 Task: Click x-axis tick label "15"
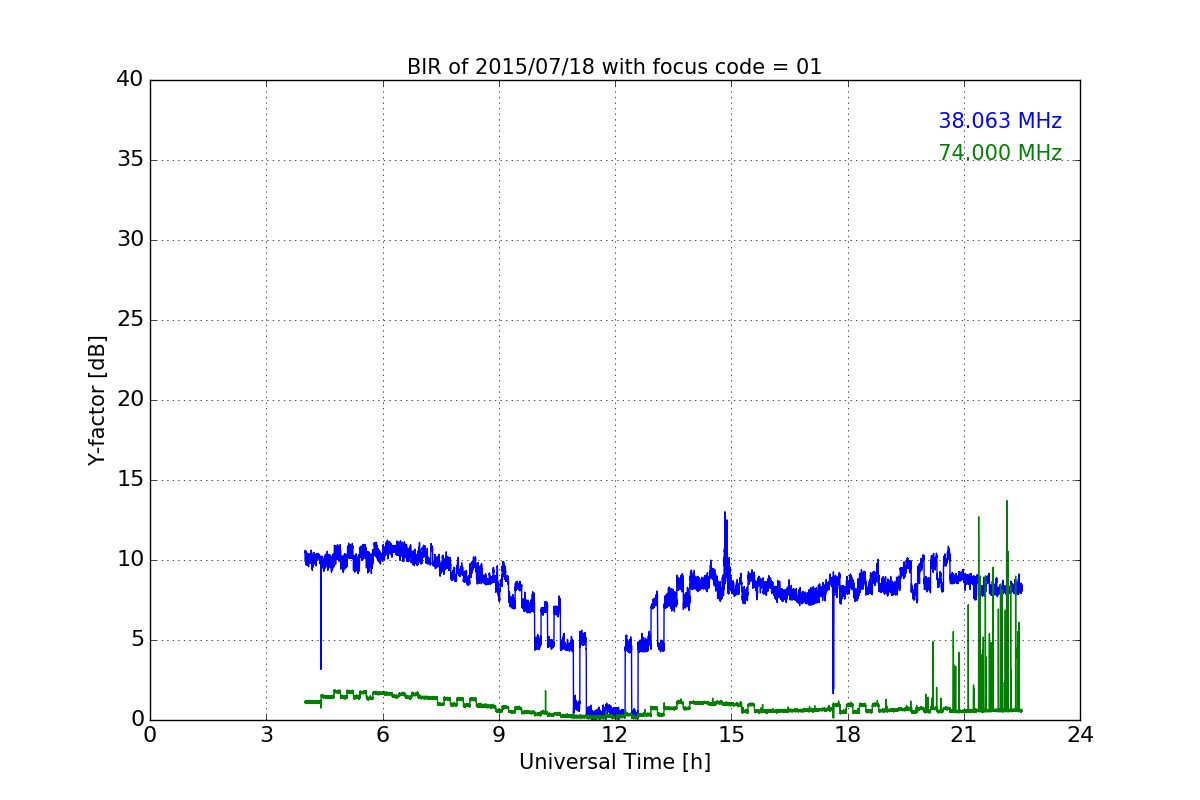731,735
